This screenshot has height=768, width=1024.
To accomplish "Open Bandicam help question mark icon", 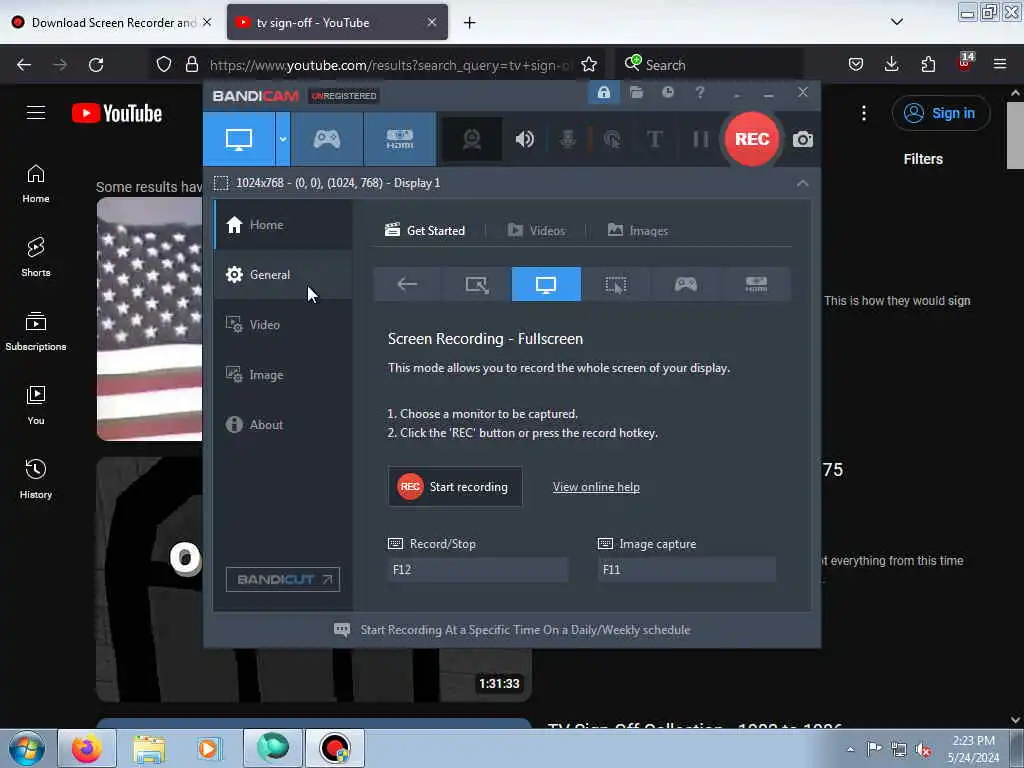I will coord(700,93).
